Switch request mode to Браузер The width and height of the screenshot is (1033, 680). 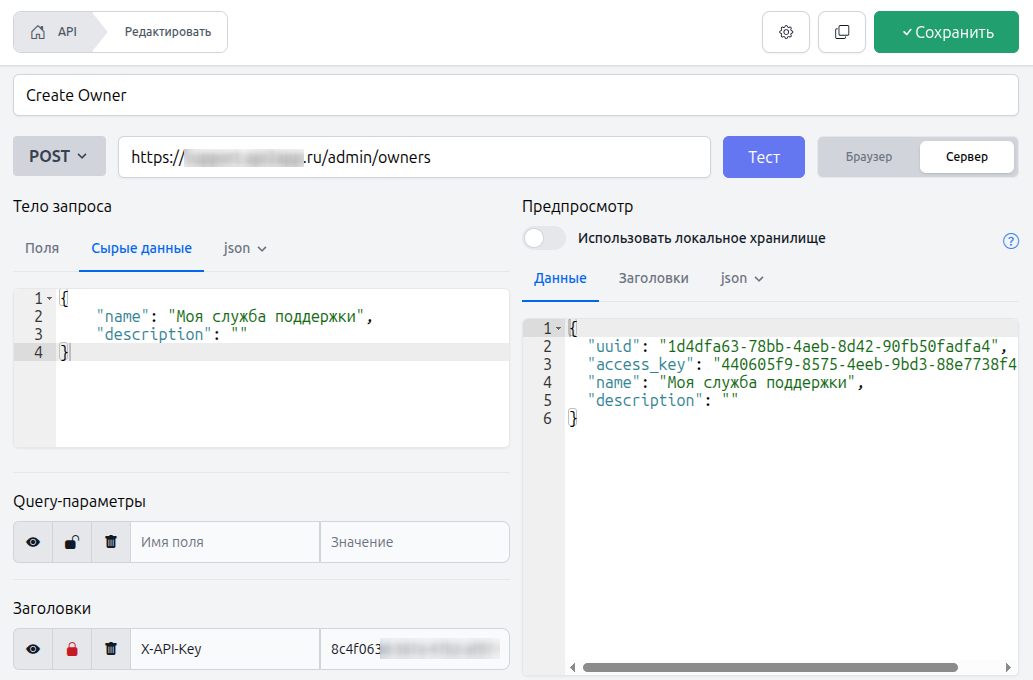tap(868, 157)
